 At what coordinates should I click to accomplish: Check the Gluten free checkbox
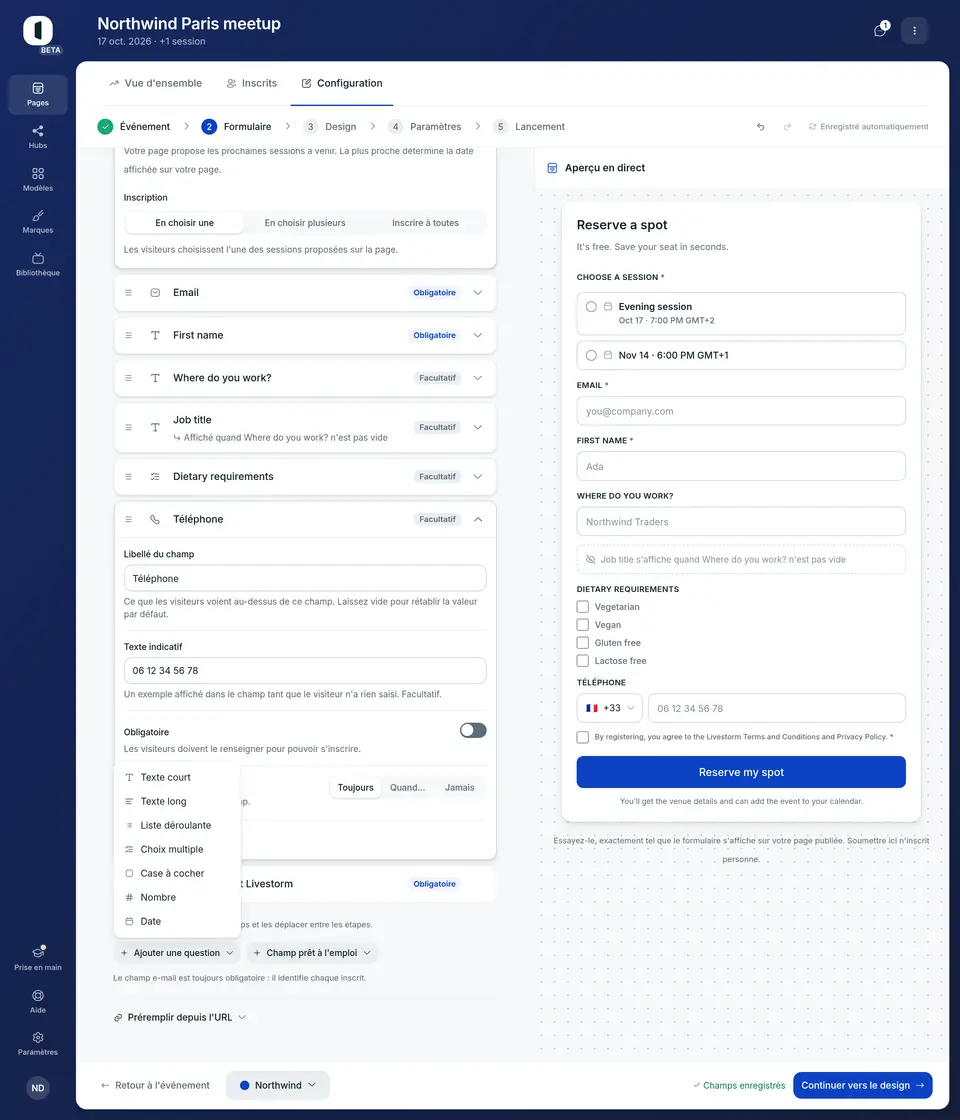pyautogui.click(x=583, y=643)
